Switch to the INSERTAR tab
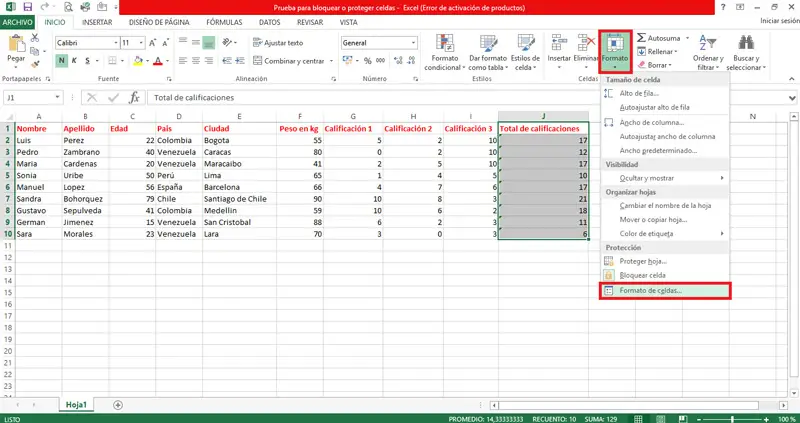Viewport: 800px width, 423px height. 97,22
